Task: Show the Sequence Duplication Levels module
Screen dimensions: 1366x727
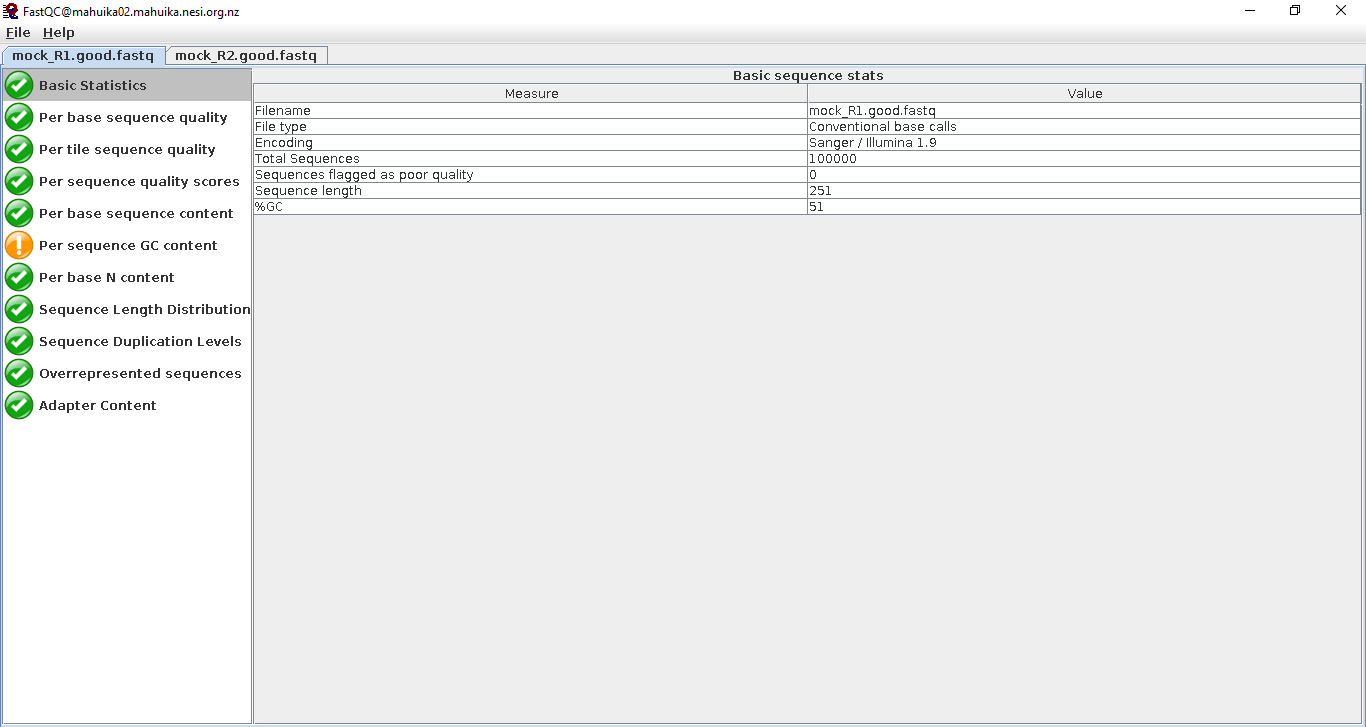Action: [140, 341]
